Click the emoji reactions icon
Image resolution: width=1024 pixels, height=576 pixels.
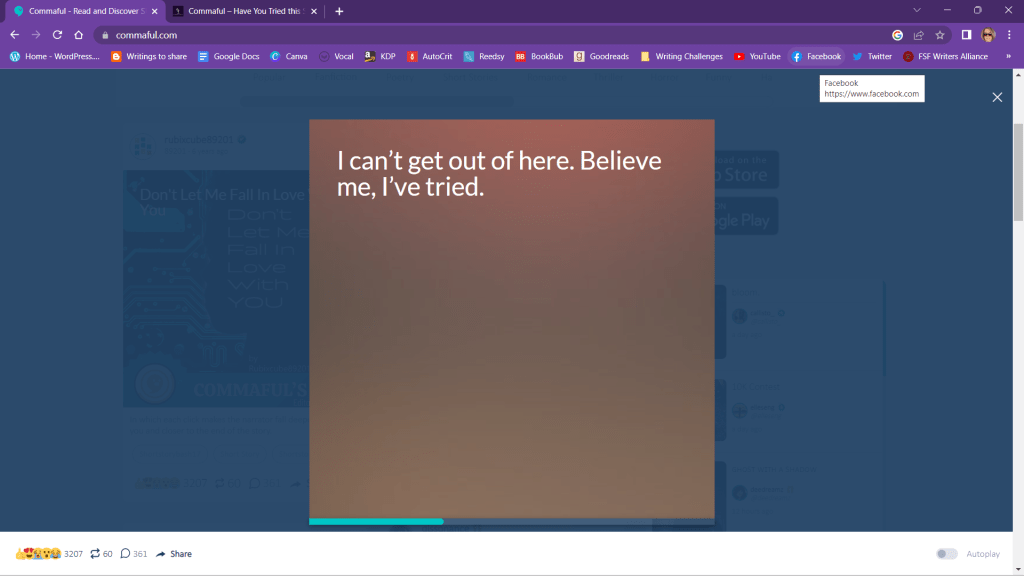click(x=38, y=554)
